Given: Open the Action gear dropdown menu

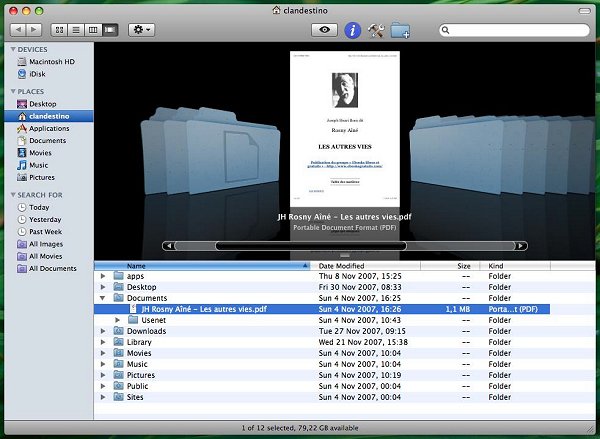Looking at the screenshot, I should (141, 30).
